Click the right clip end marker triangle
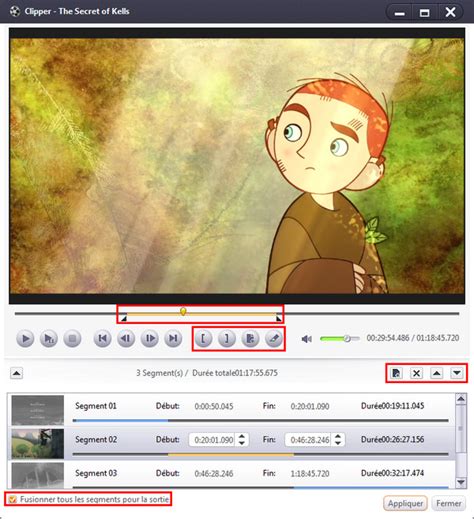The image size is (474, 519). [279, 319]
